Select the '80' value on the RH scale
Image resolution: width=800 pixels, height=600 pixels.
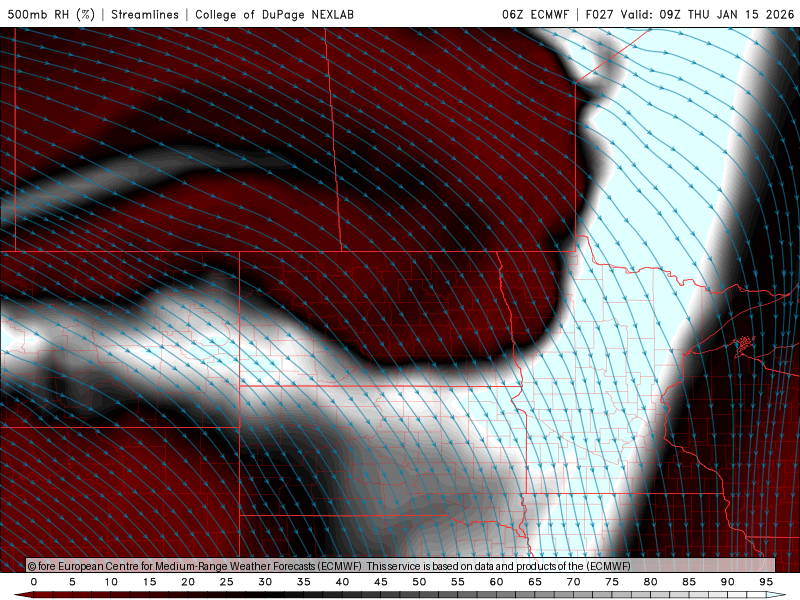(x=650, y=582)
